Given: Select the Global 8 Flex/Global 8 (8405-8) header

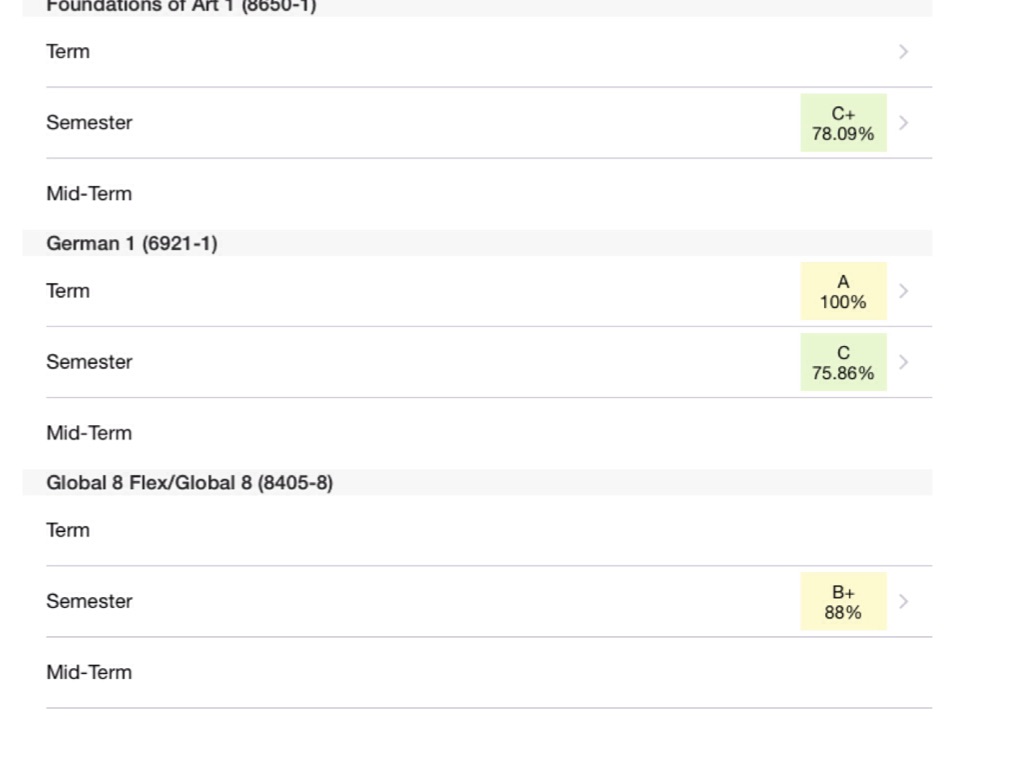Looking at the screenshot, I should [x=189, y=483].
